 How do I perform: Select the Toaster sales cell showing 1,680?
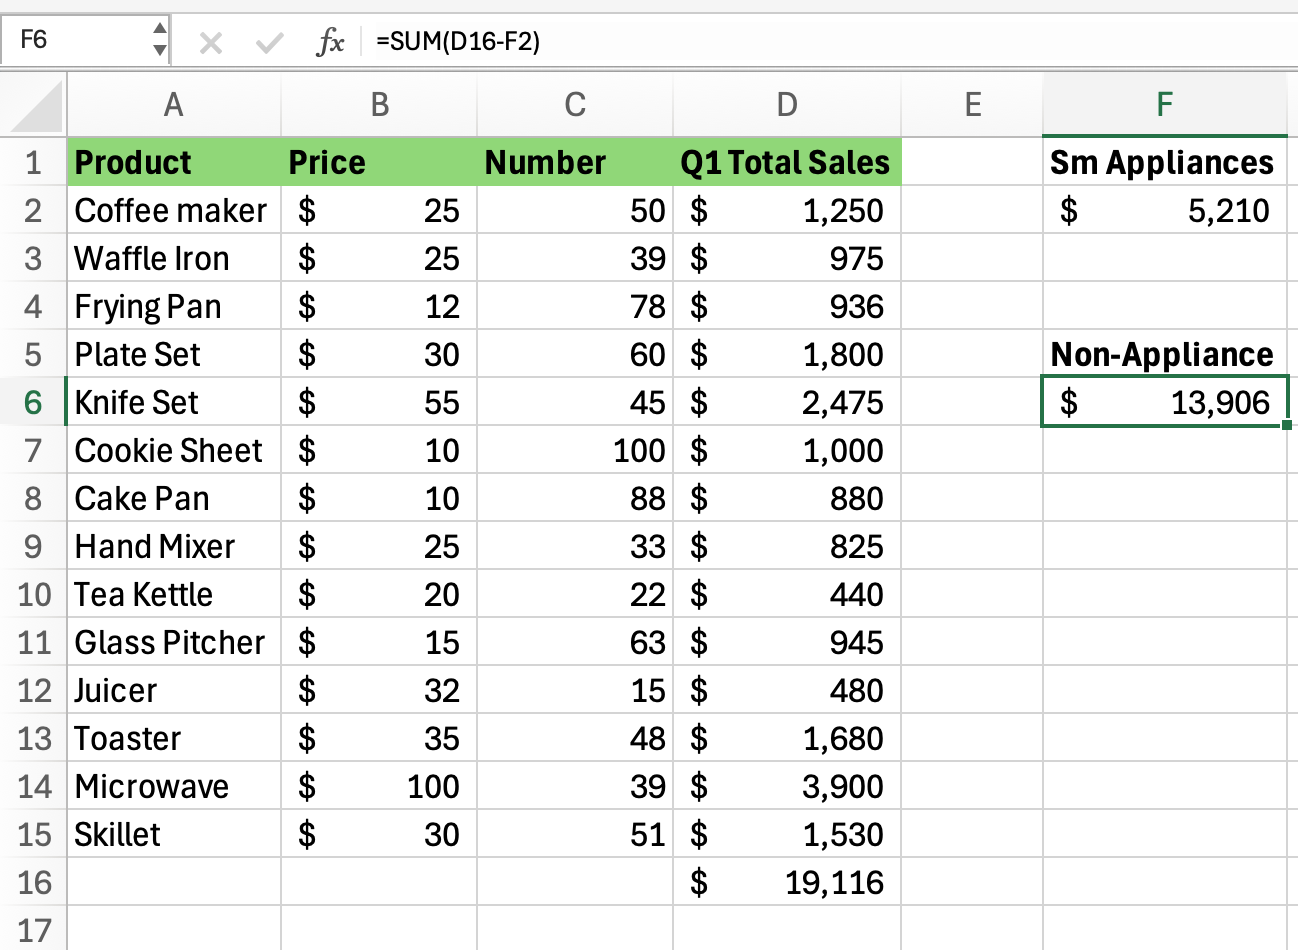[x=787, y=738]
